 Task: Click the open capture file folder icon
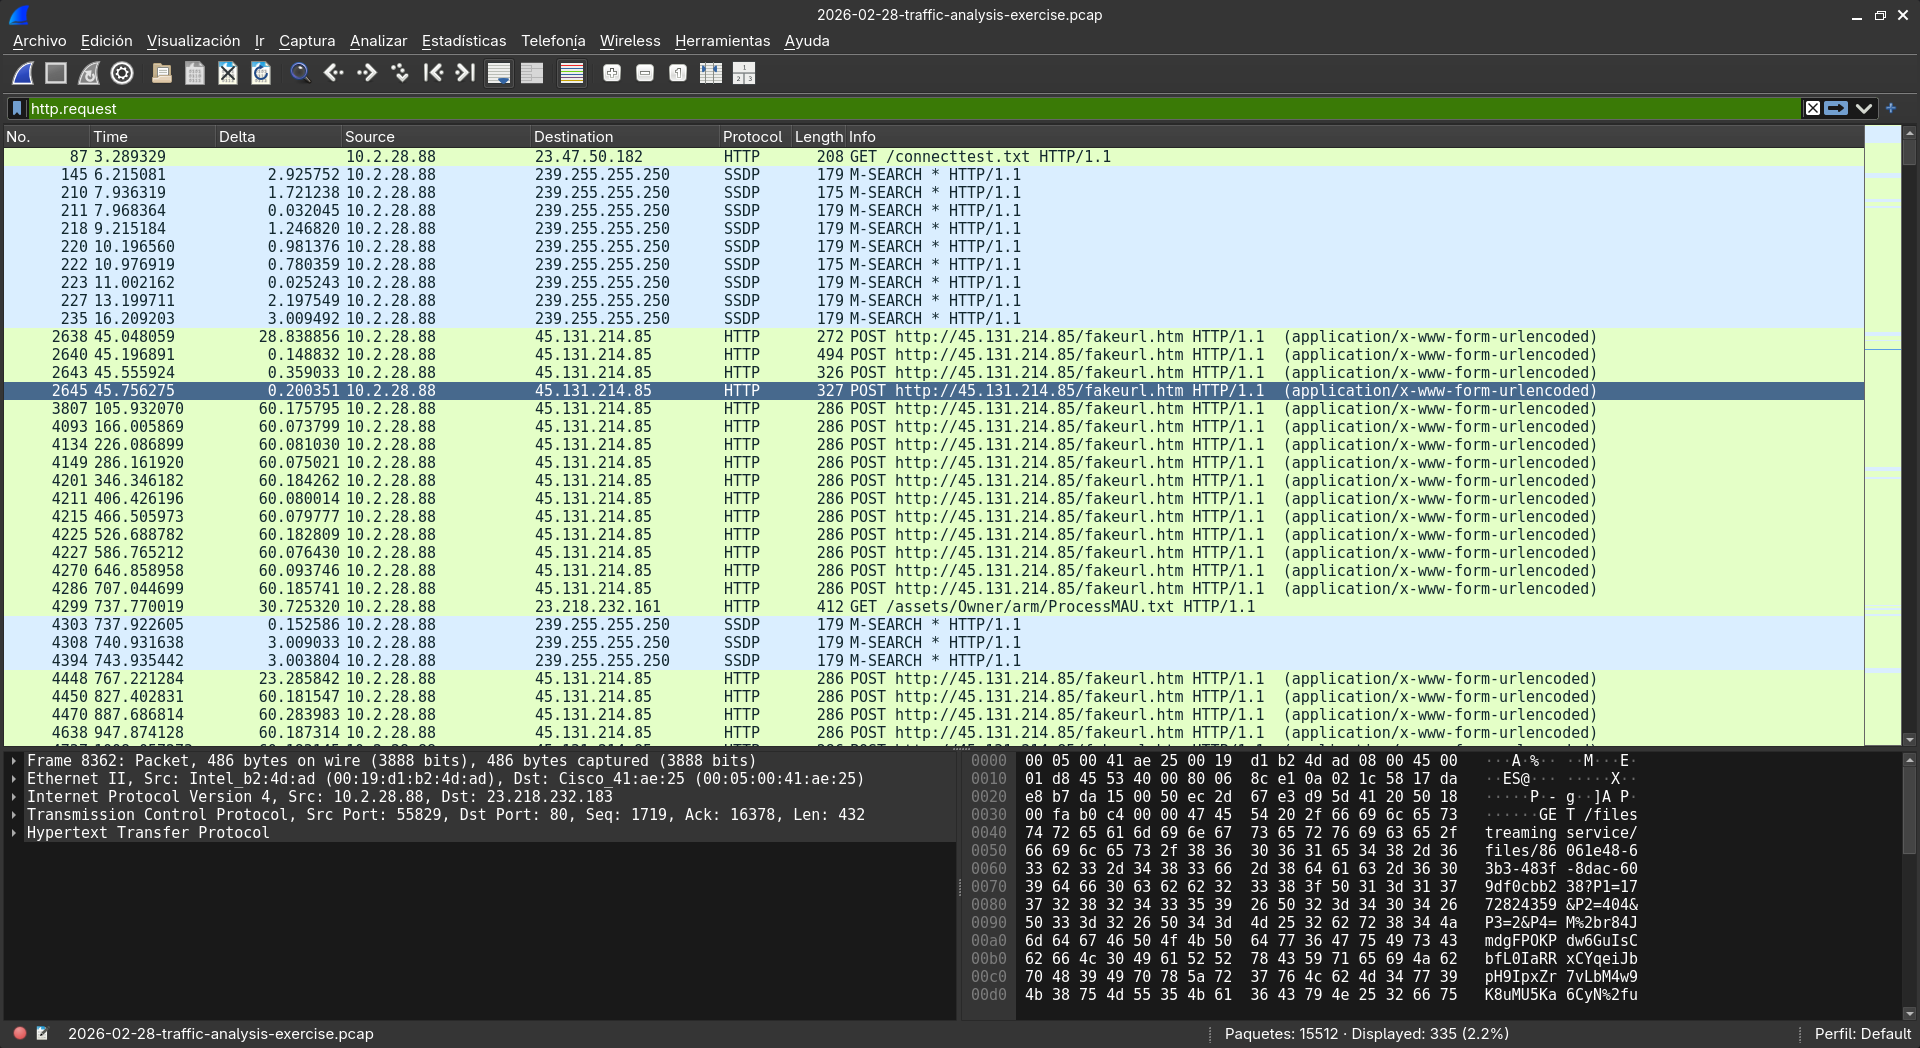(162, 73)
